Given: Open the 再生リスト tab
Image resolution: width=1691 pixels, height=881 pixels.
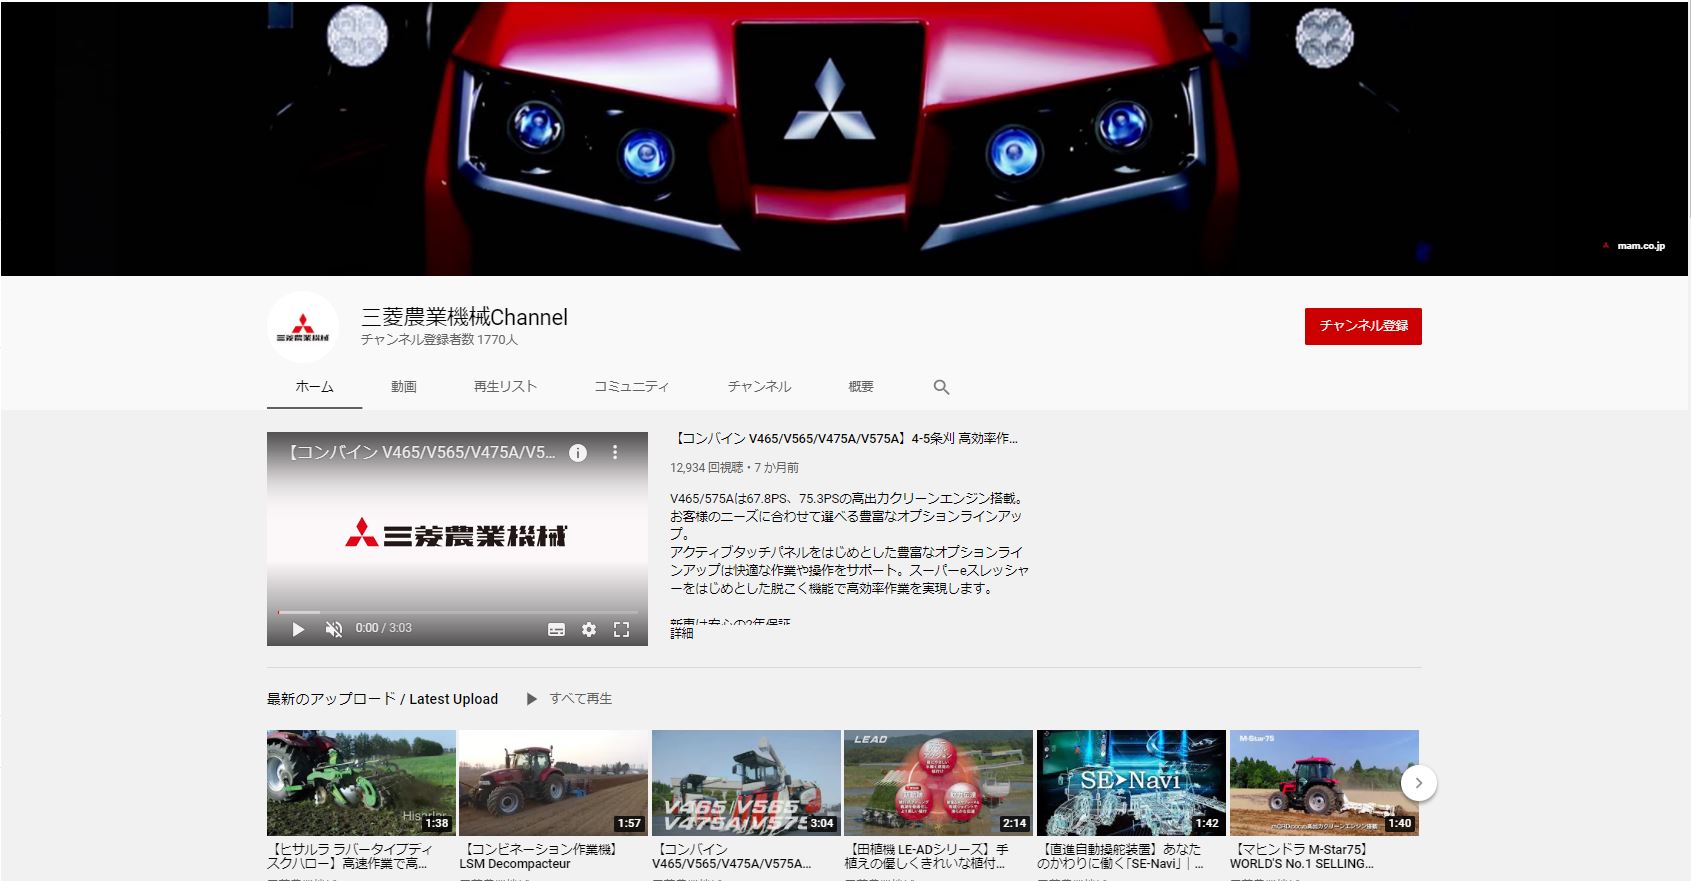Looking at the screenshot, I should click(x=505, y=387).
